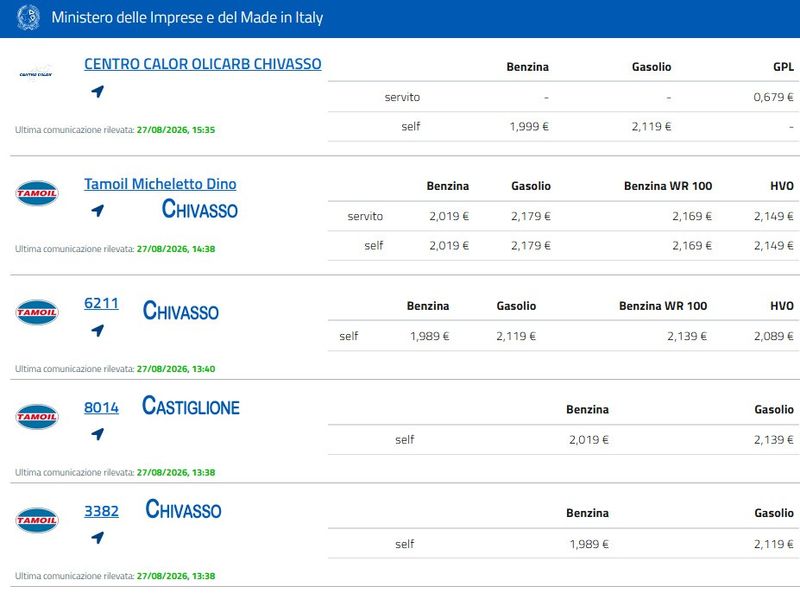Open station 3382 link

101,511
